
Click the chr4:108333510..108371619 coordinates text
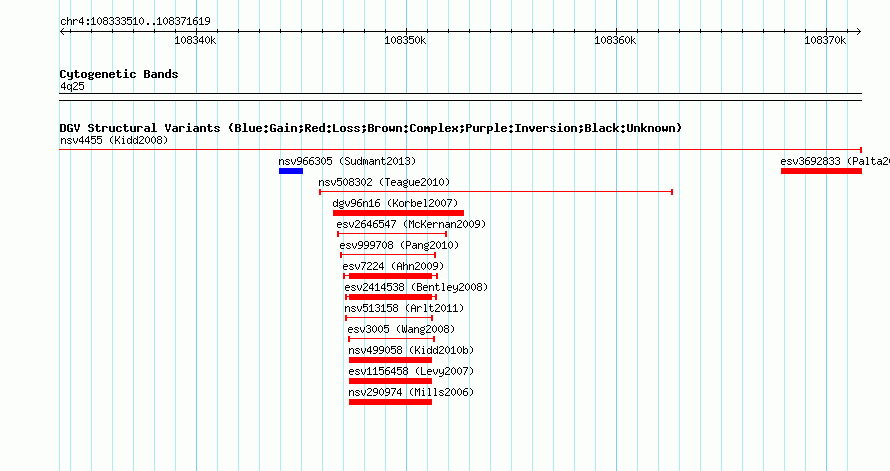click(135, 21)
